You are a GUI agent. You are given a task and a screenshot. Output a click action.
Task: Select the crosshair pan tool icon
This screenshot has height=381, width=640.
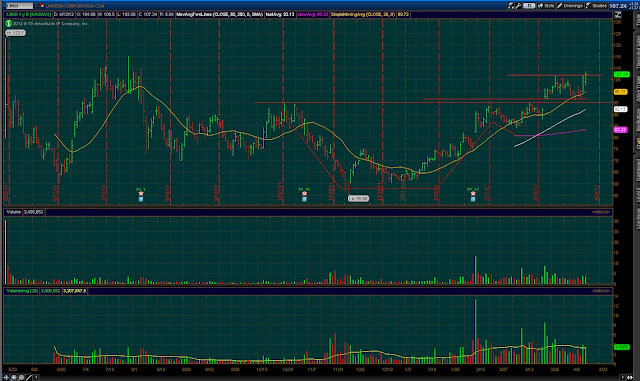(6, 377)
